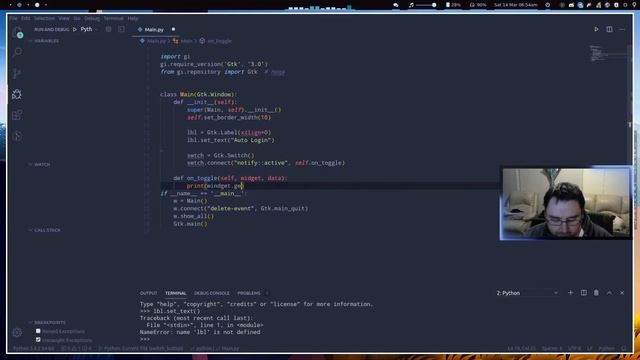Collapse the VARIABLES section
Viewport: 640px width, 360px height.
[44, 41]
